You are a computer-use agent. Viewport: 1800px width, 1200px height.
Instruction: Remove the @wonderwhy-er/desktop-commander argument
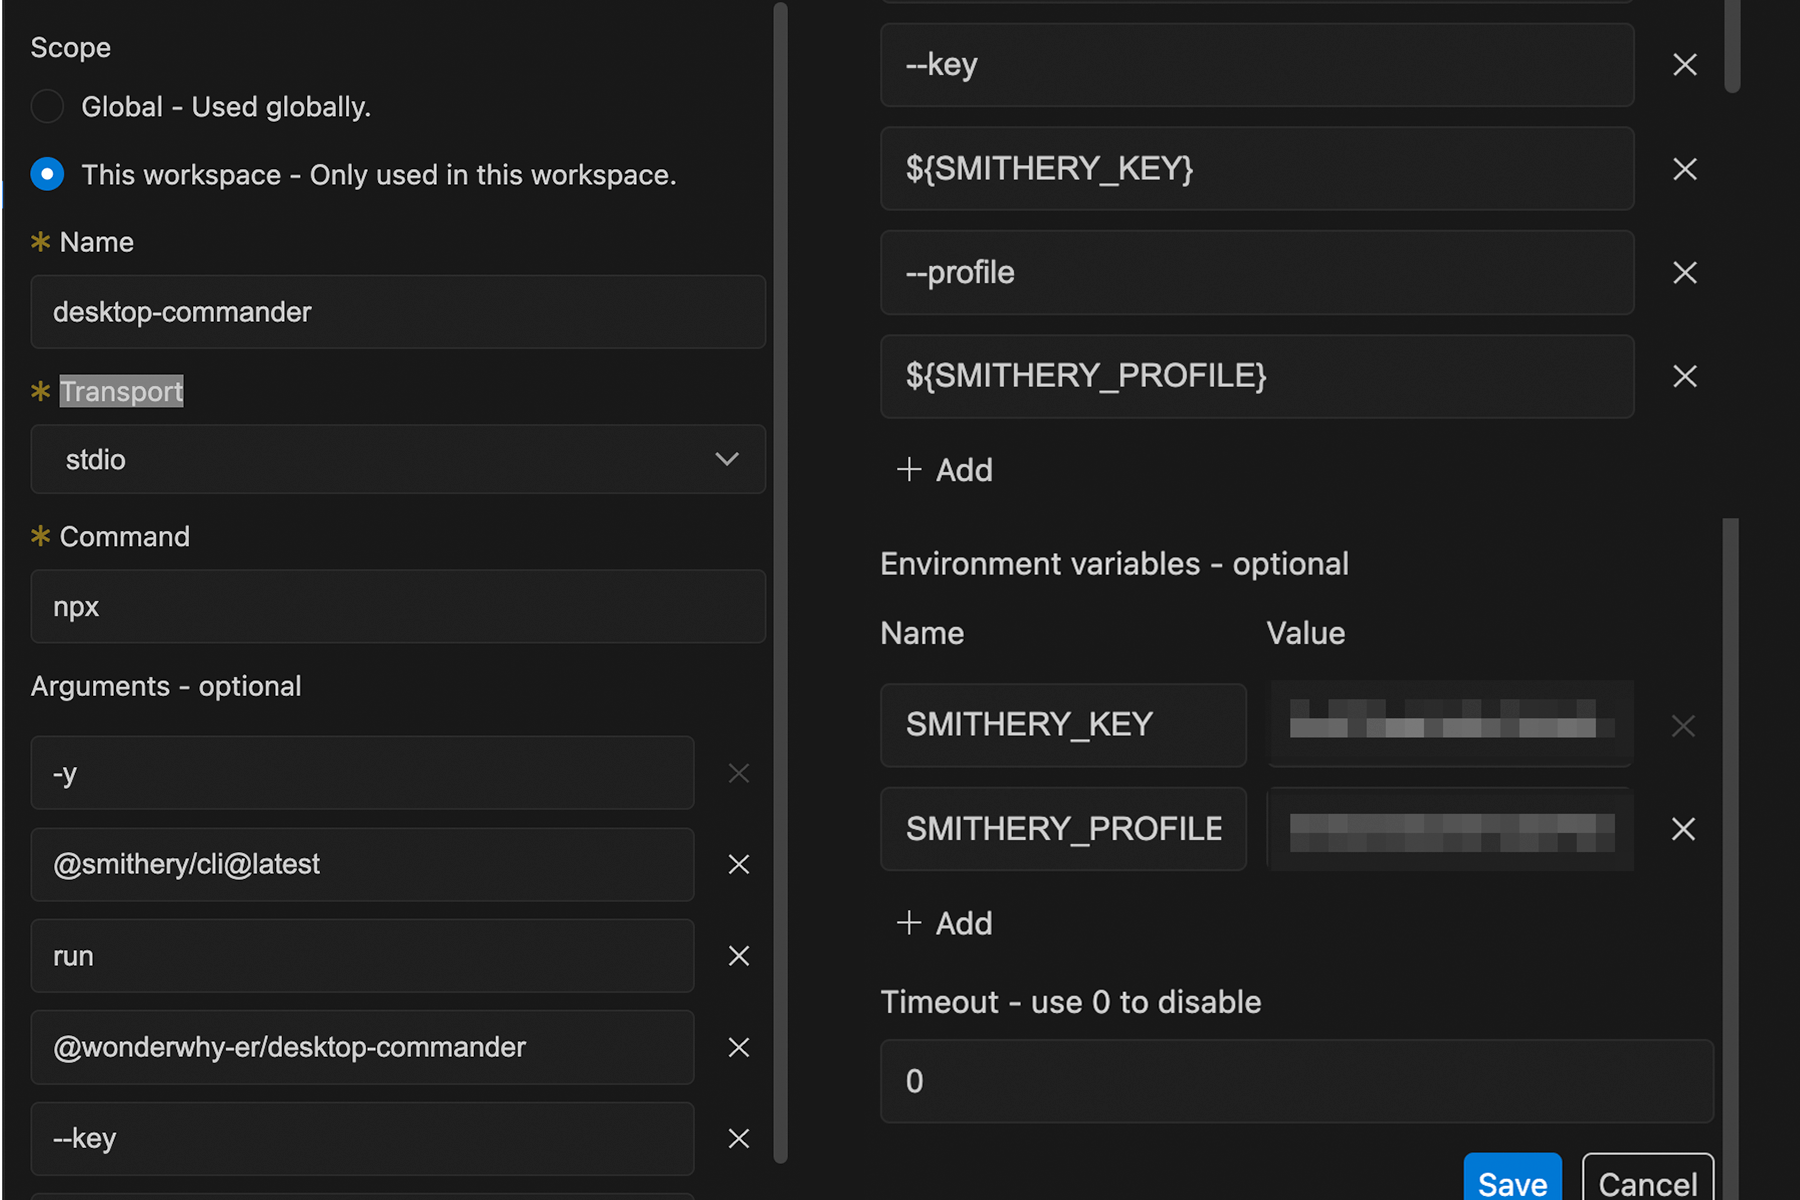[739, 1047]
